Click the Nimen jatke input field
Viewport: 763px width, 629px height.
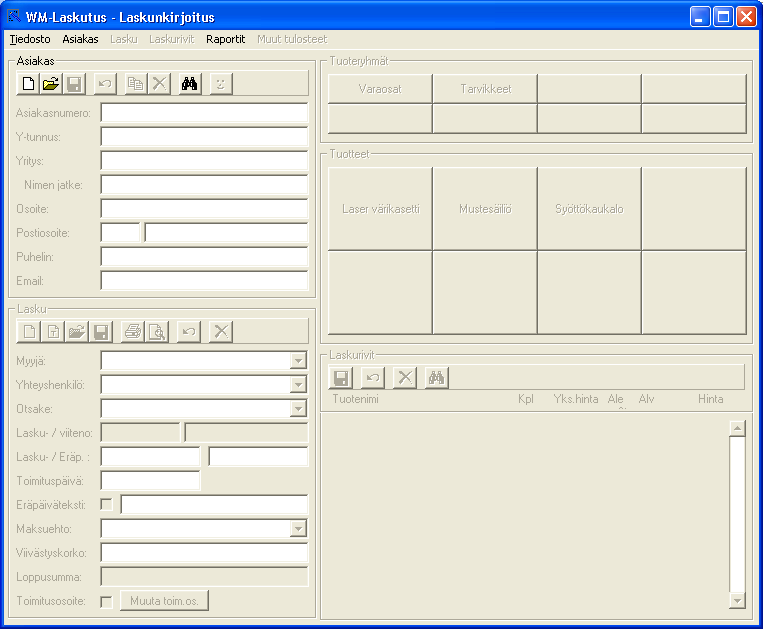[x=204, y=185]
